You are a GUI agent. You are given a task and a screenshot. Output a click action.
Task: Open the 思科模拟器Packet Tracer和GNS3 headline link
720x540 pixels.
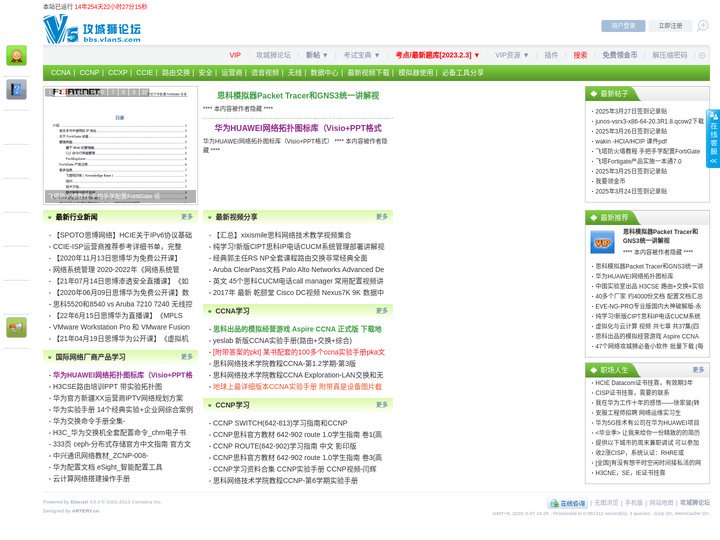pyautogui.click(x=298, y=96)
